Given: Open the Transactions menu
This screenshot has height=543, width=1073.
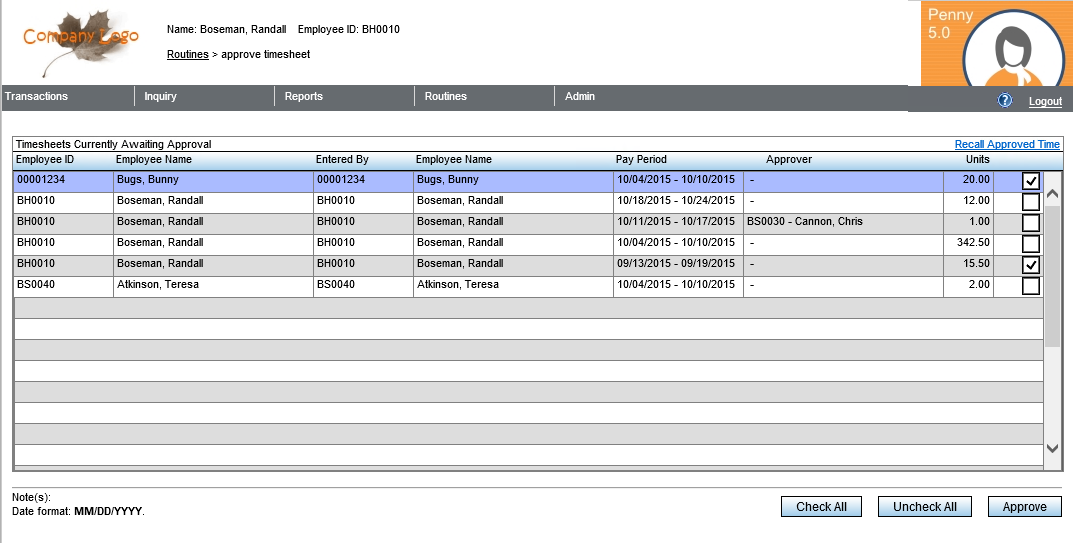Looking at the screenshot, I should (x=37, y=97).
